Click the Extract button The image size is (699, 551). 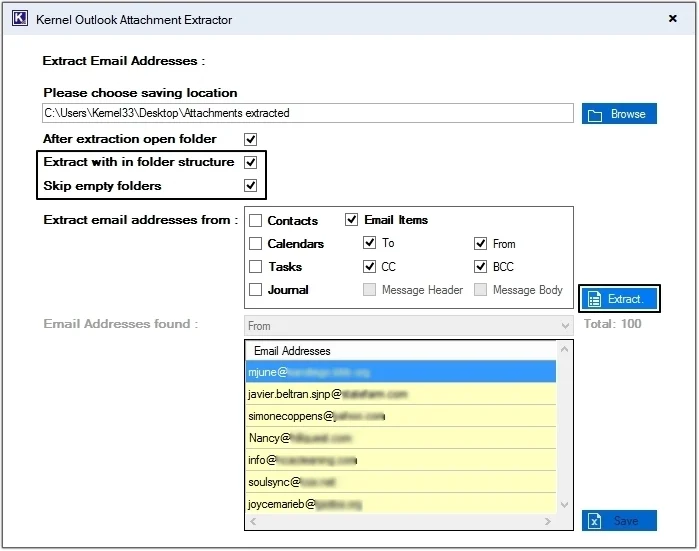click(x=620, y=299)
